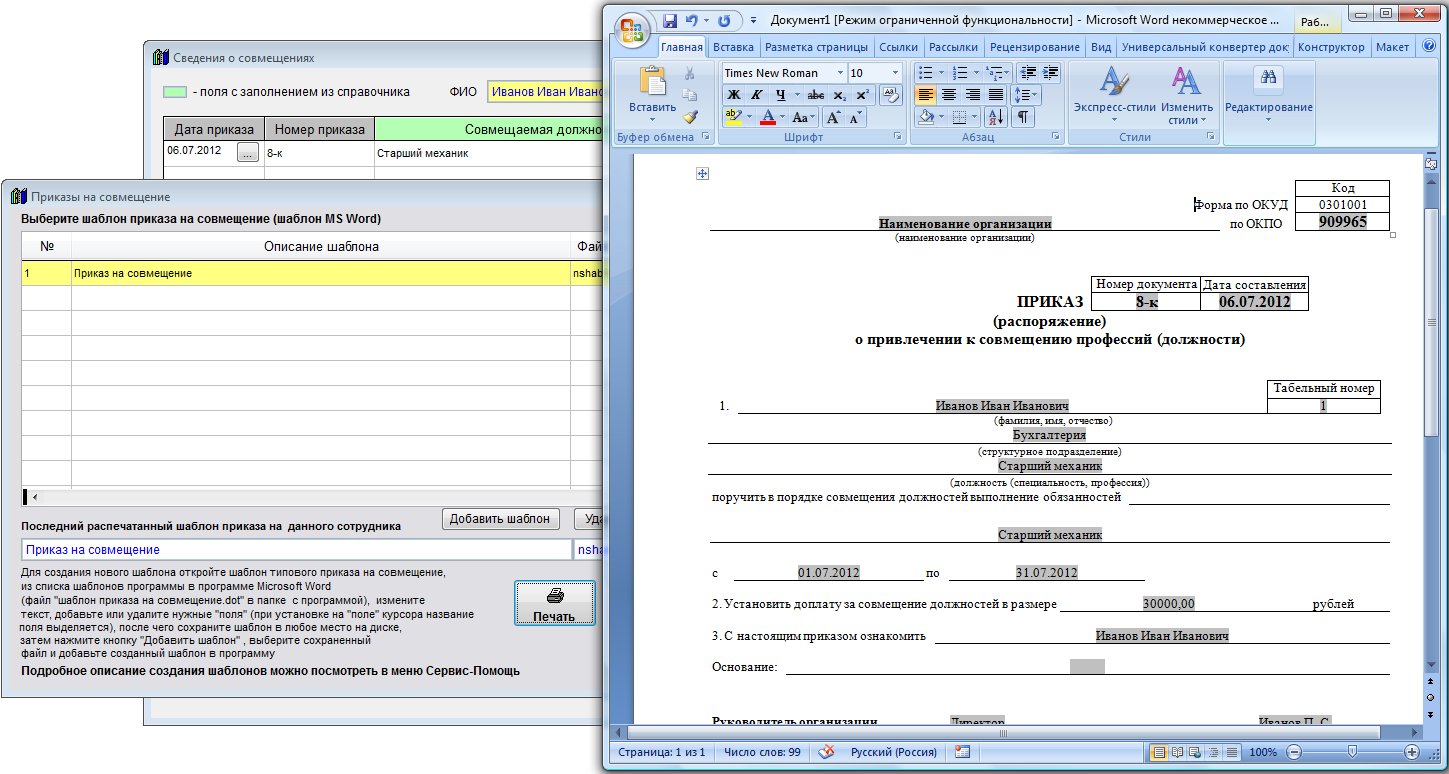Click Страница: 1 из 1 indicator
1449x774 pixels.
click(x=661, y=752)
